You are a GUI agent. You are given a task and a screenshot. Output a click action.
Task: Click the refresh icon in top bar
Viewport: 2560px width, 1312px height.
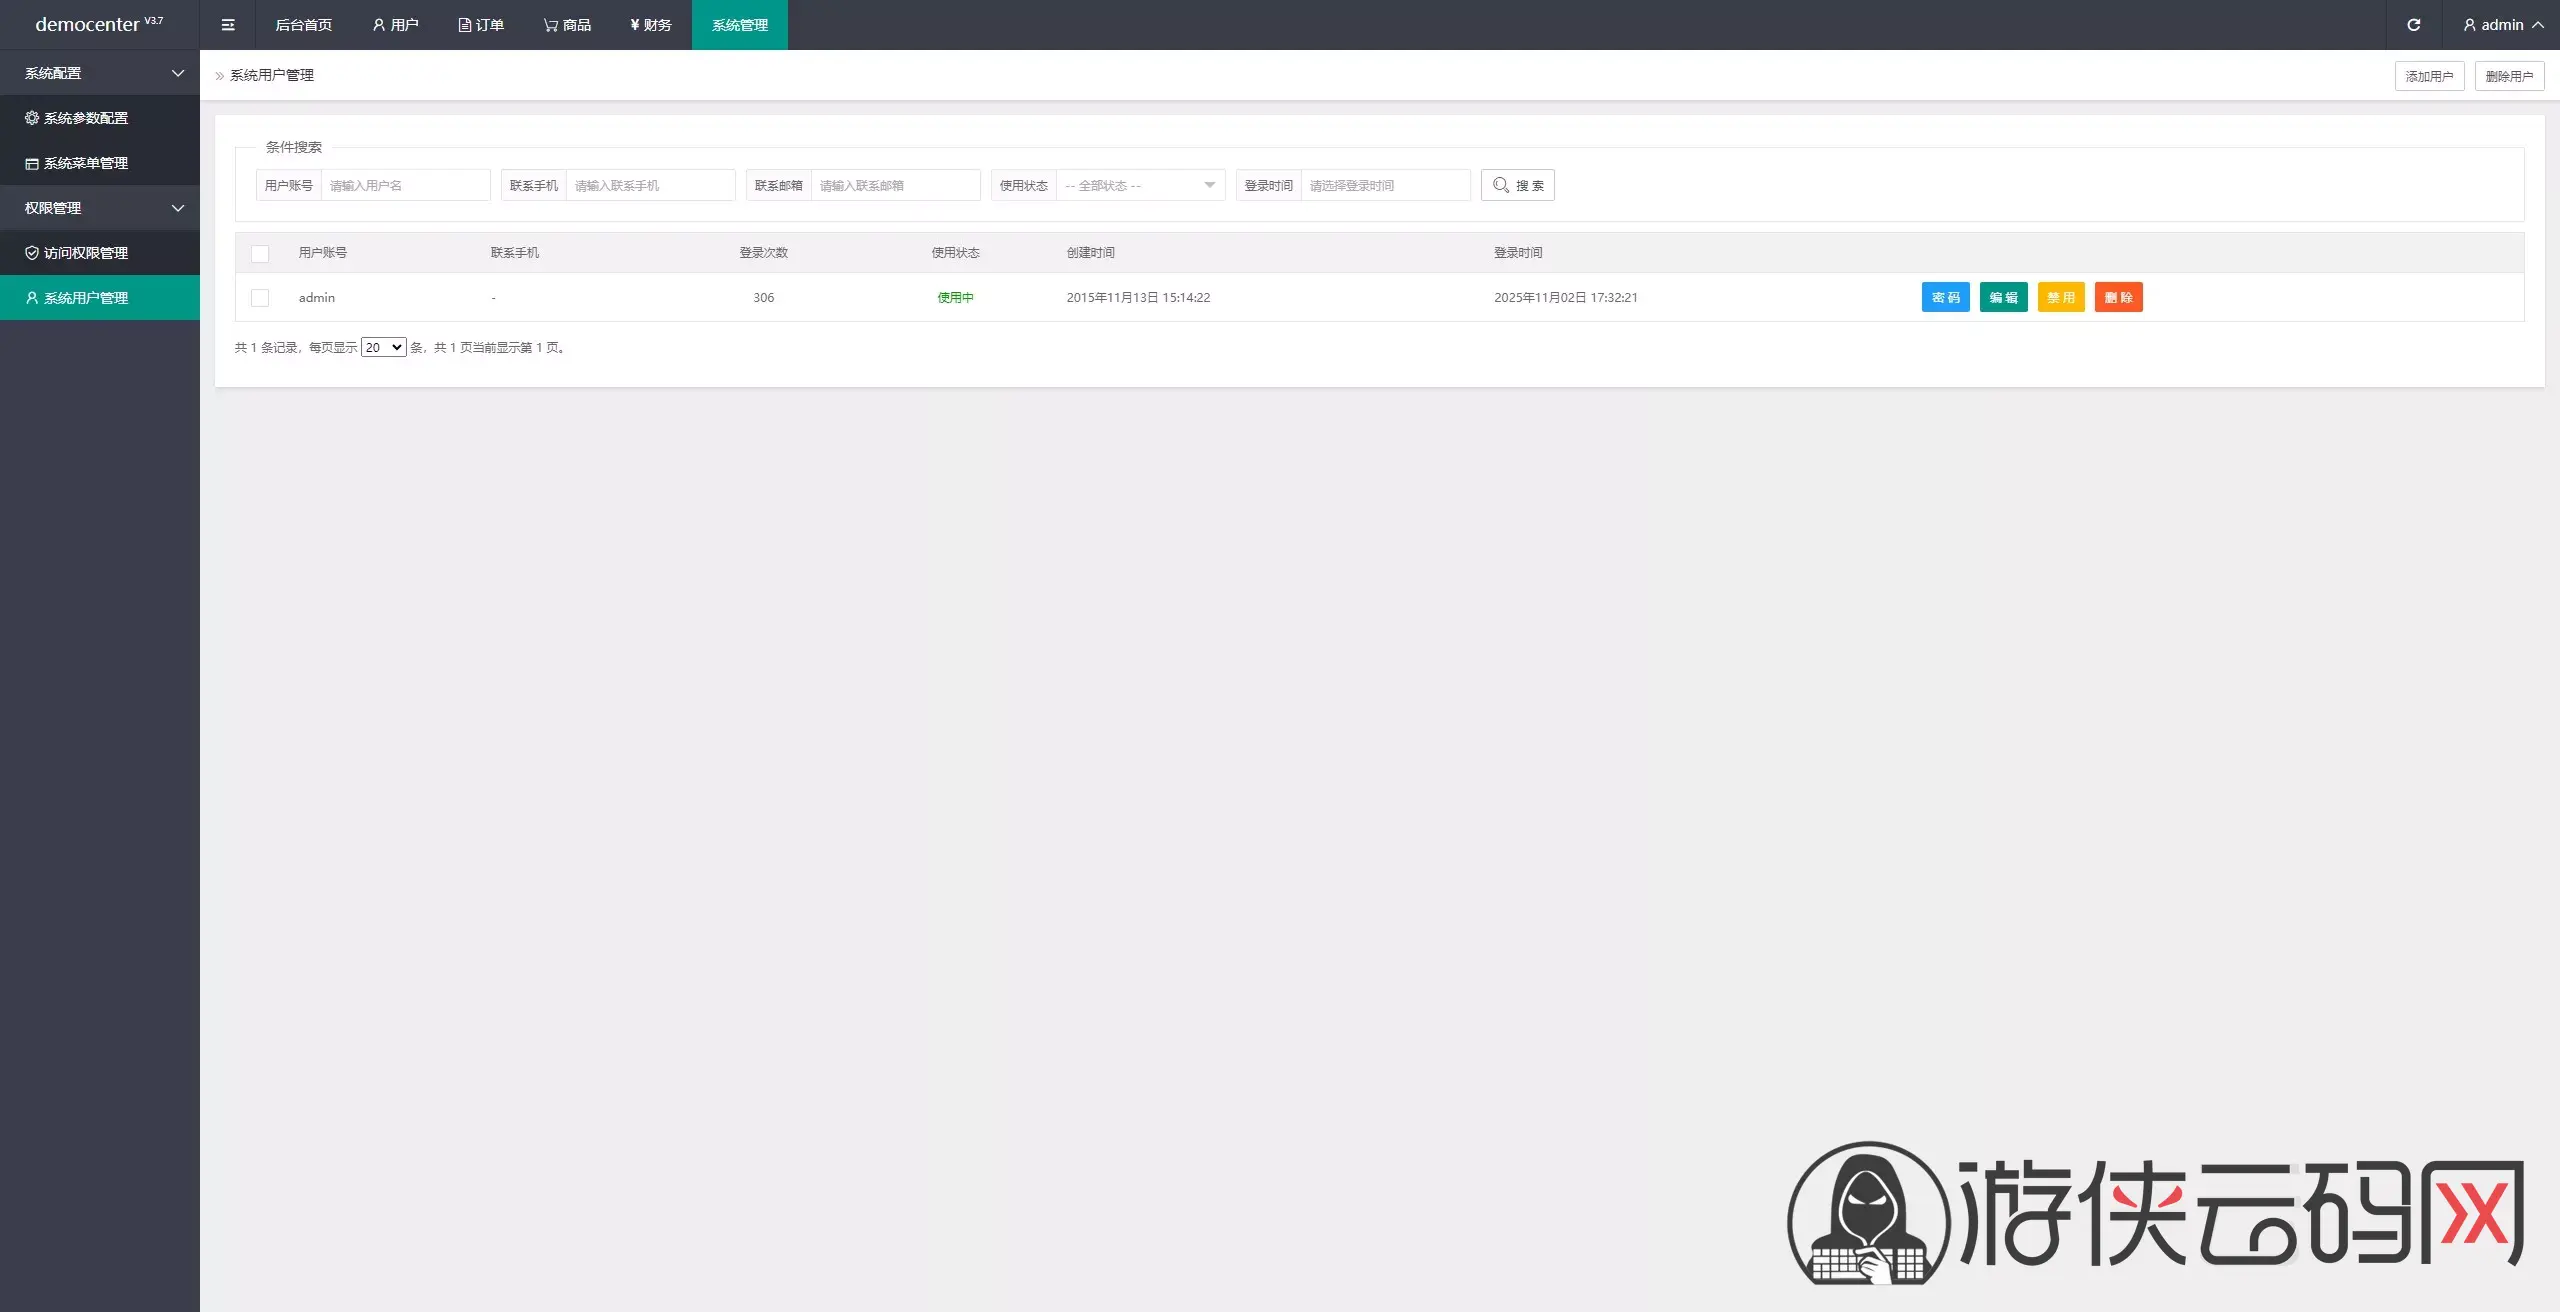[2413, 25]
